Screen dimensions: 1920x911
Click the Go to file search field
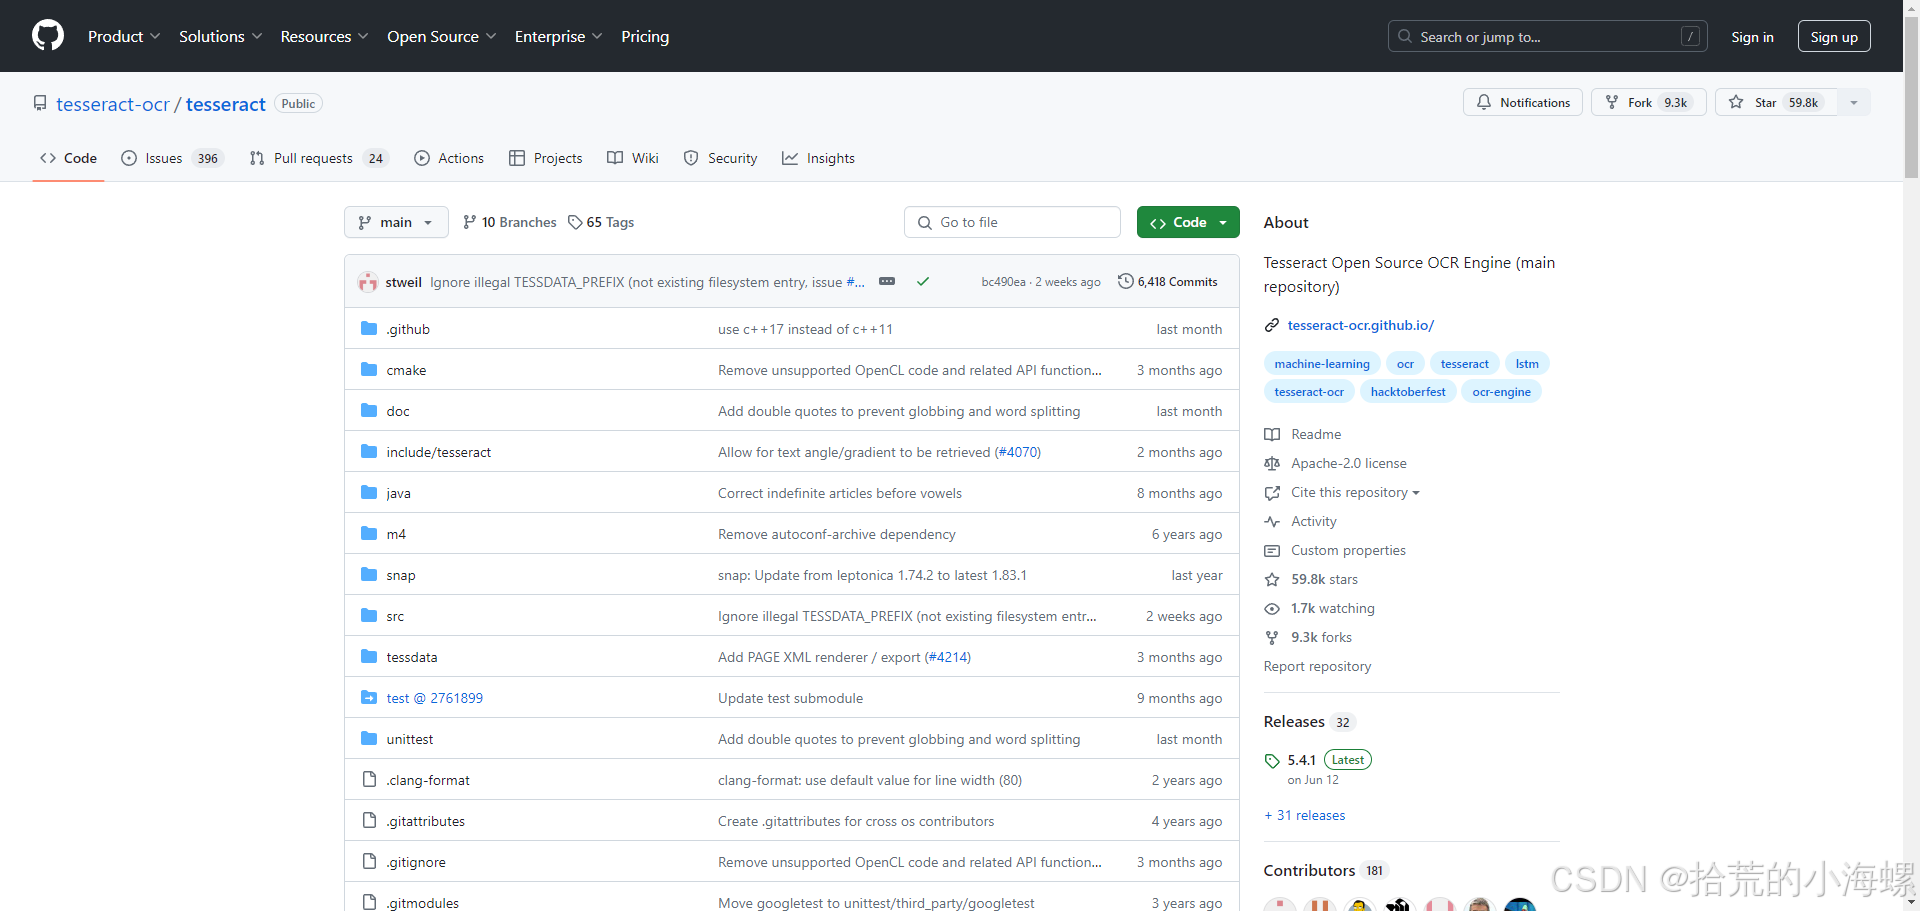(1012, 222)
